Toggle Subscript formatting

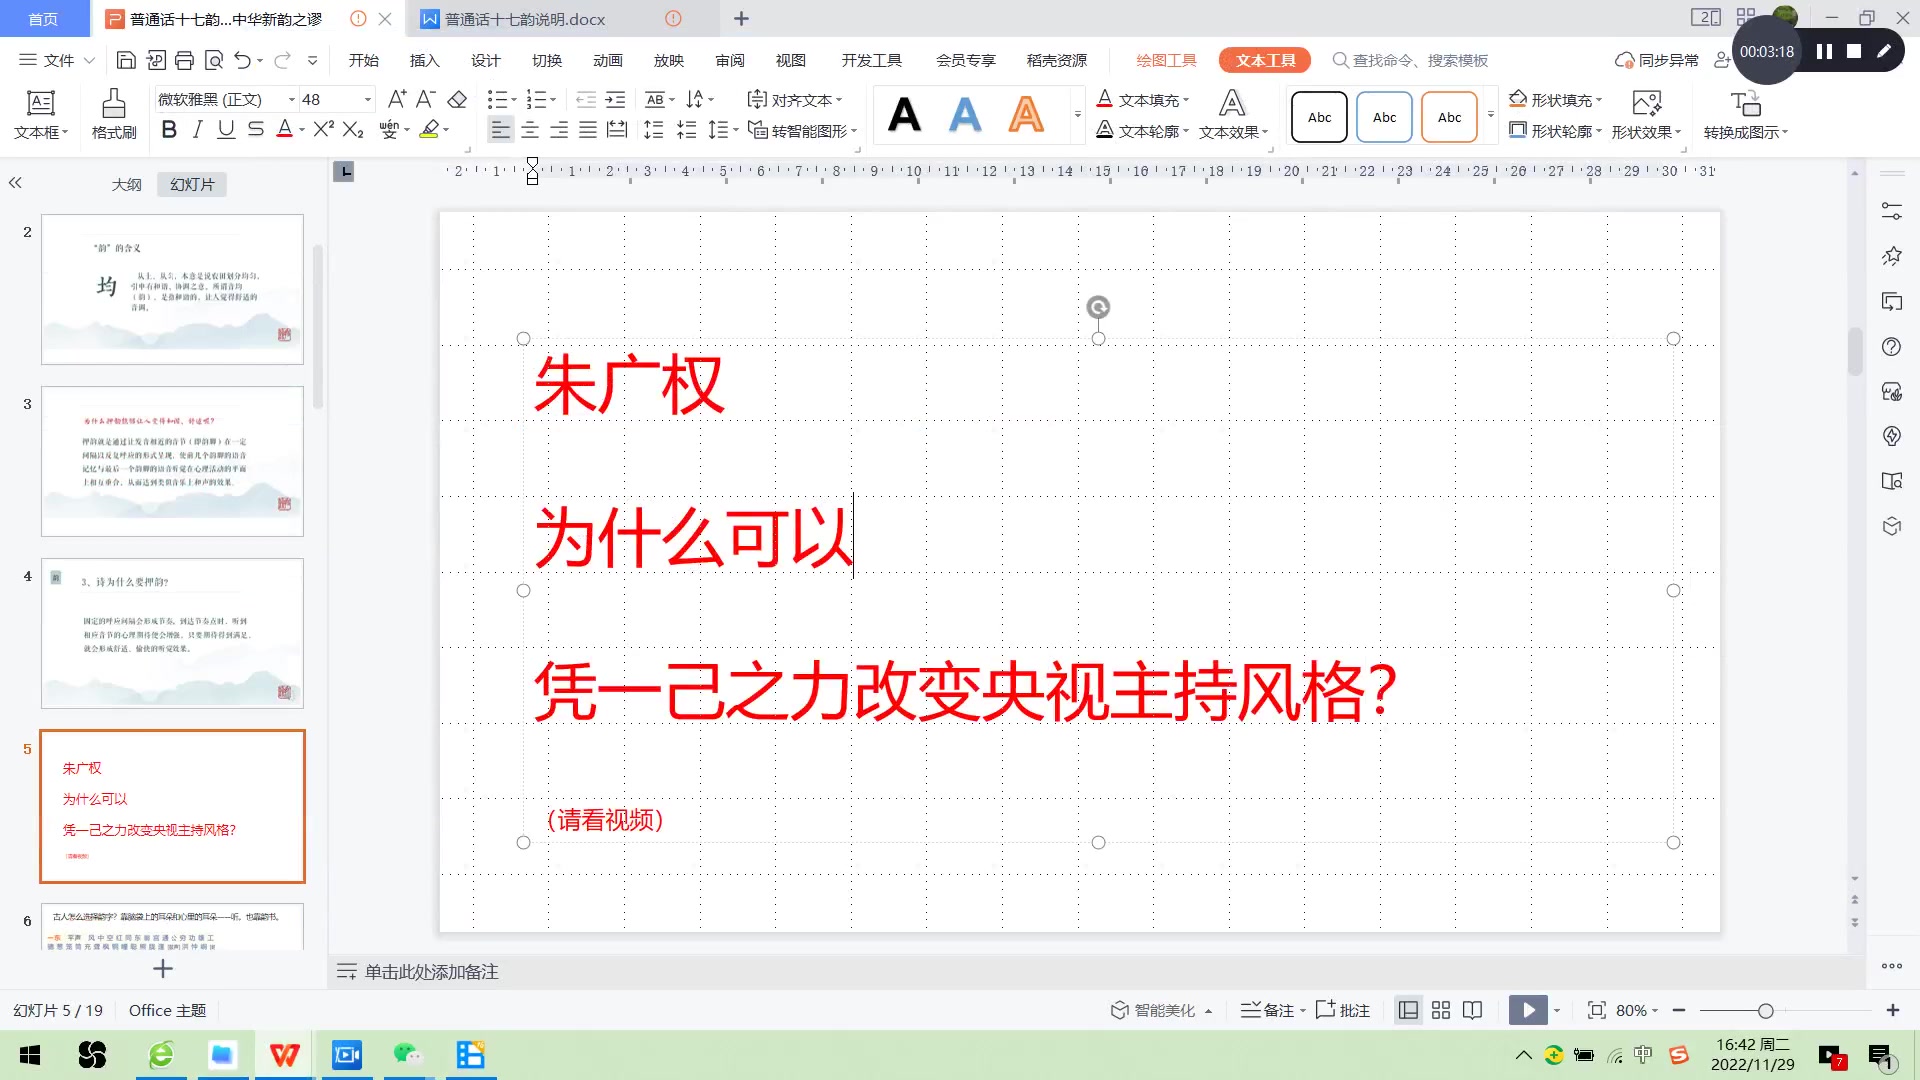(353, 129)
